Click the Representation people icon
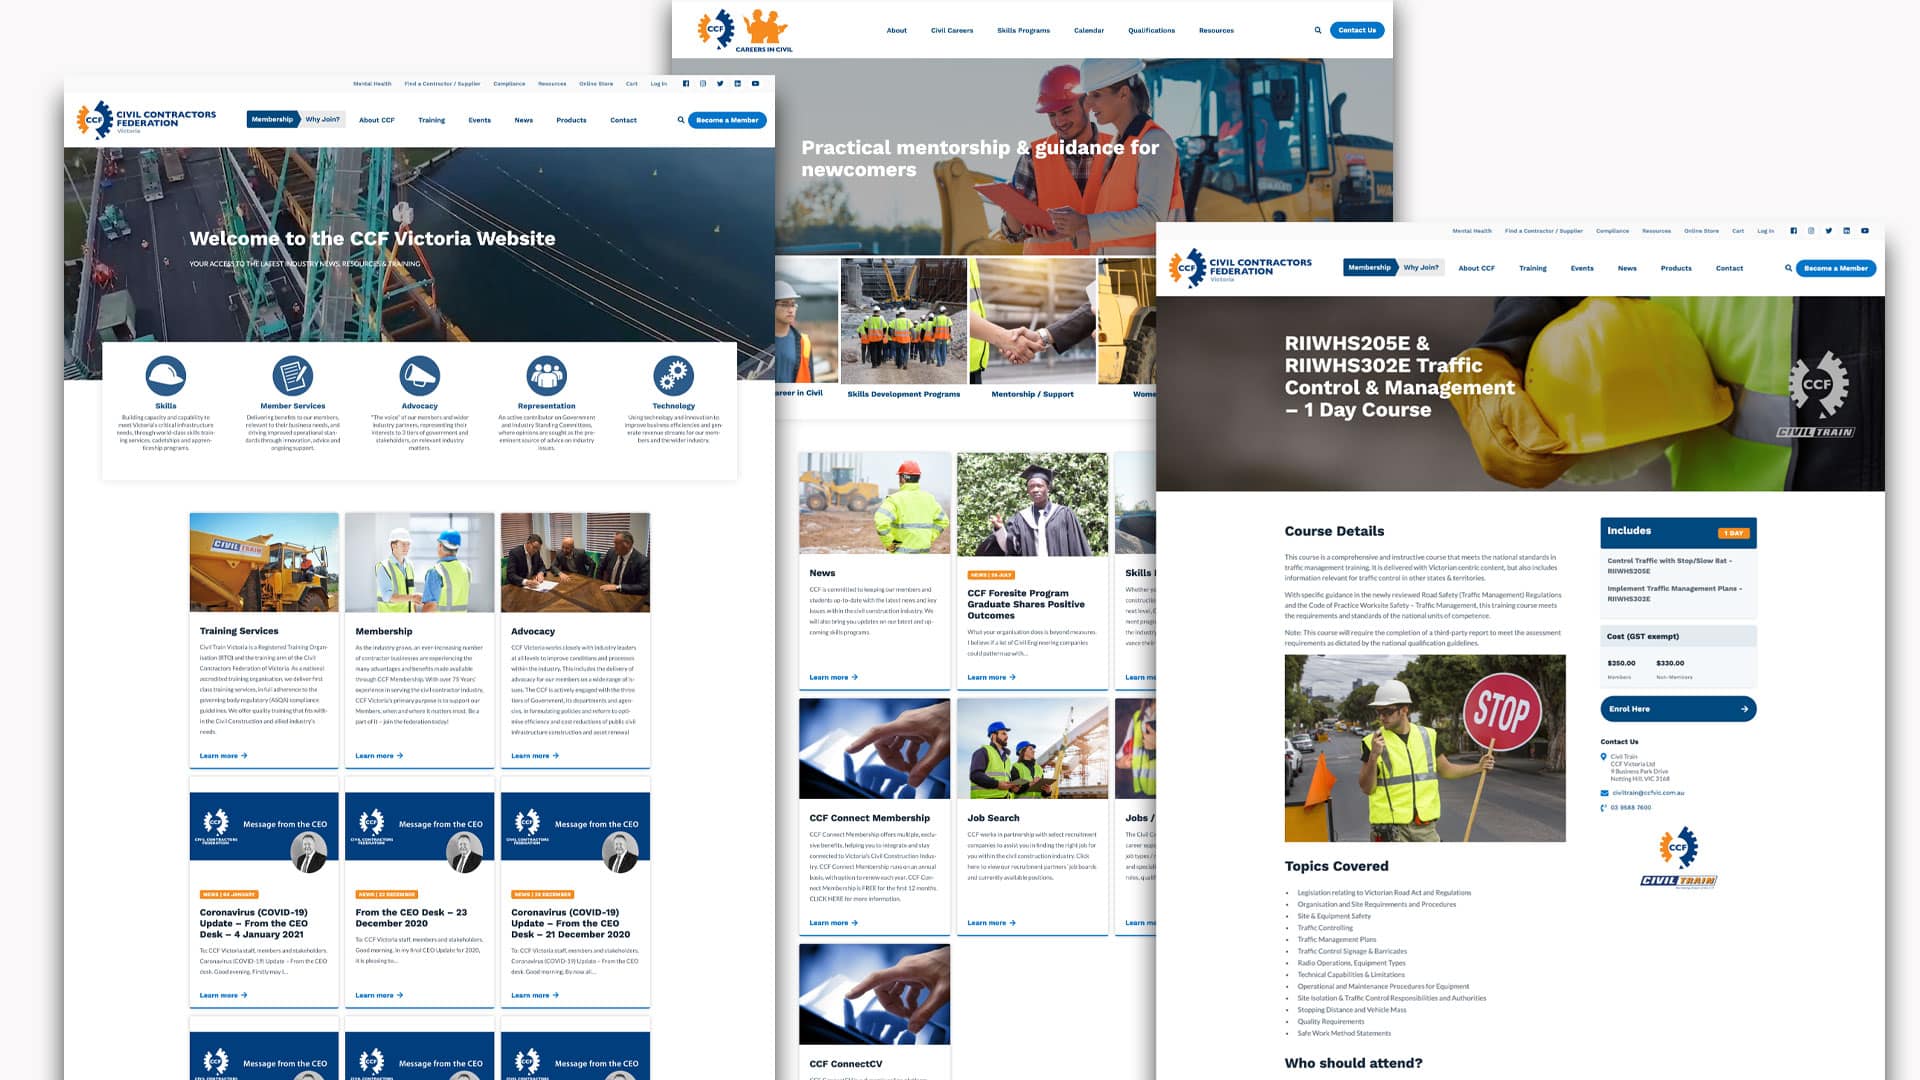The width and height of the screenshot is (1920, 1080). [546, 376]
